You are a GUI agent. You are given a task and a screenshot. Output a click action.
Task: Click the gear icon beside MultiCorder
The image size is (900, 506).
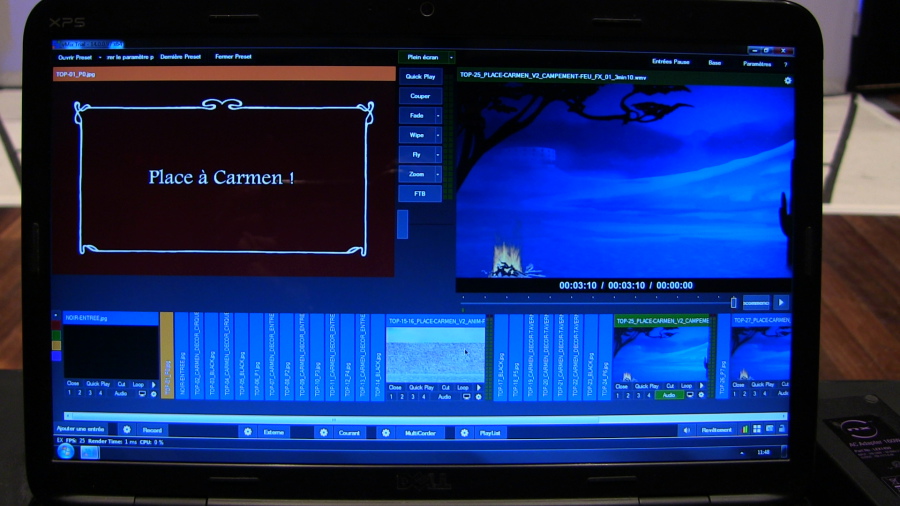click(x=384, y=433)
